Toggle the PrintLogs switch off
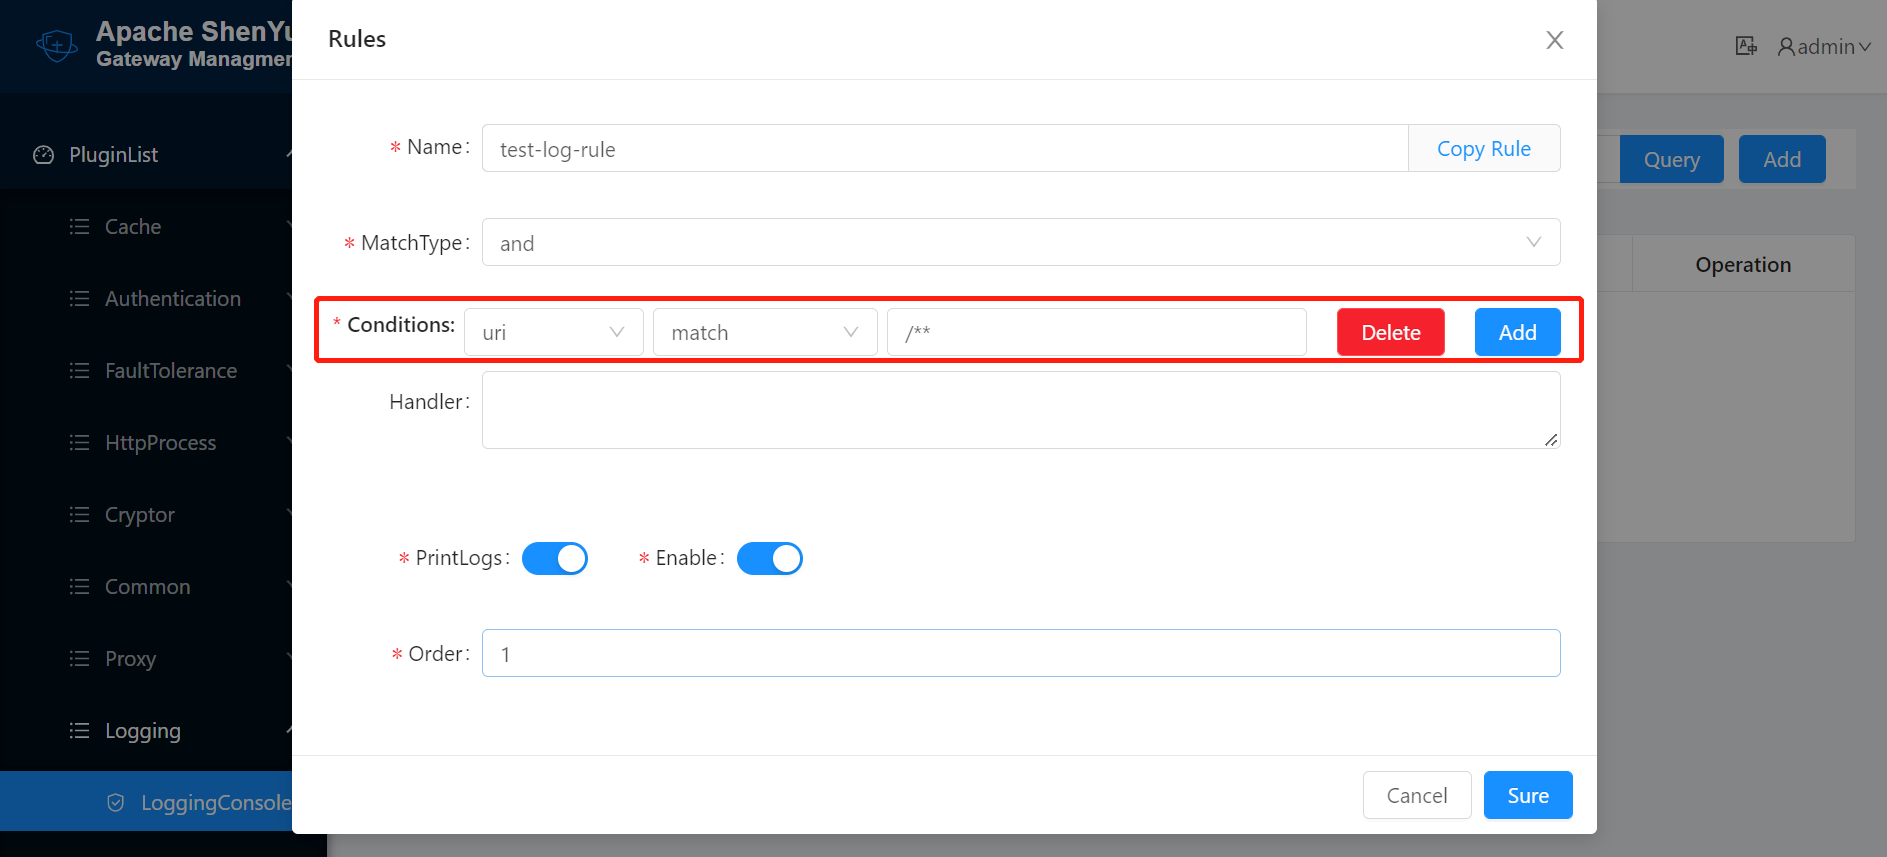Viewport: 1887px width, 857px height. tap(555, 559)
